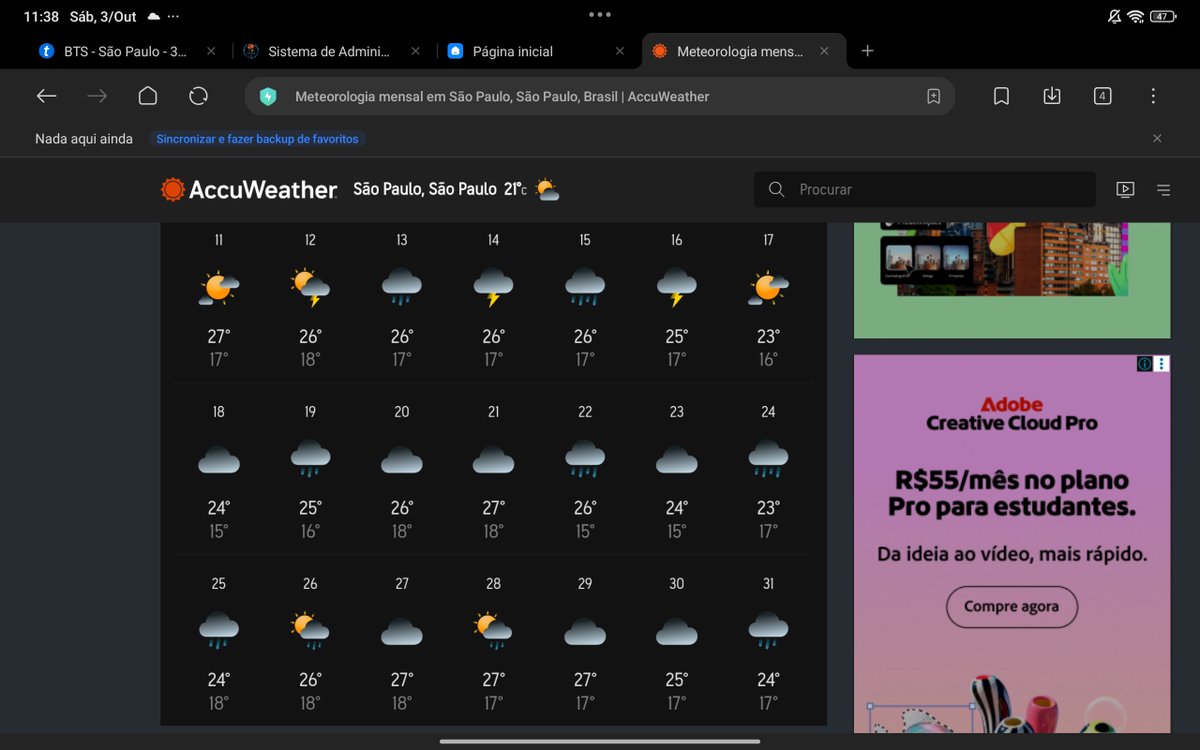Open Adobe ad info icon
This screenshot has width=1200, height=750.
pyautogui.click(x=1144, y=364)
